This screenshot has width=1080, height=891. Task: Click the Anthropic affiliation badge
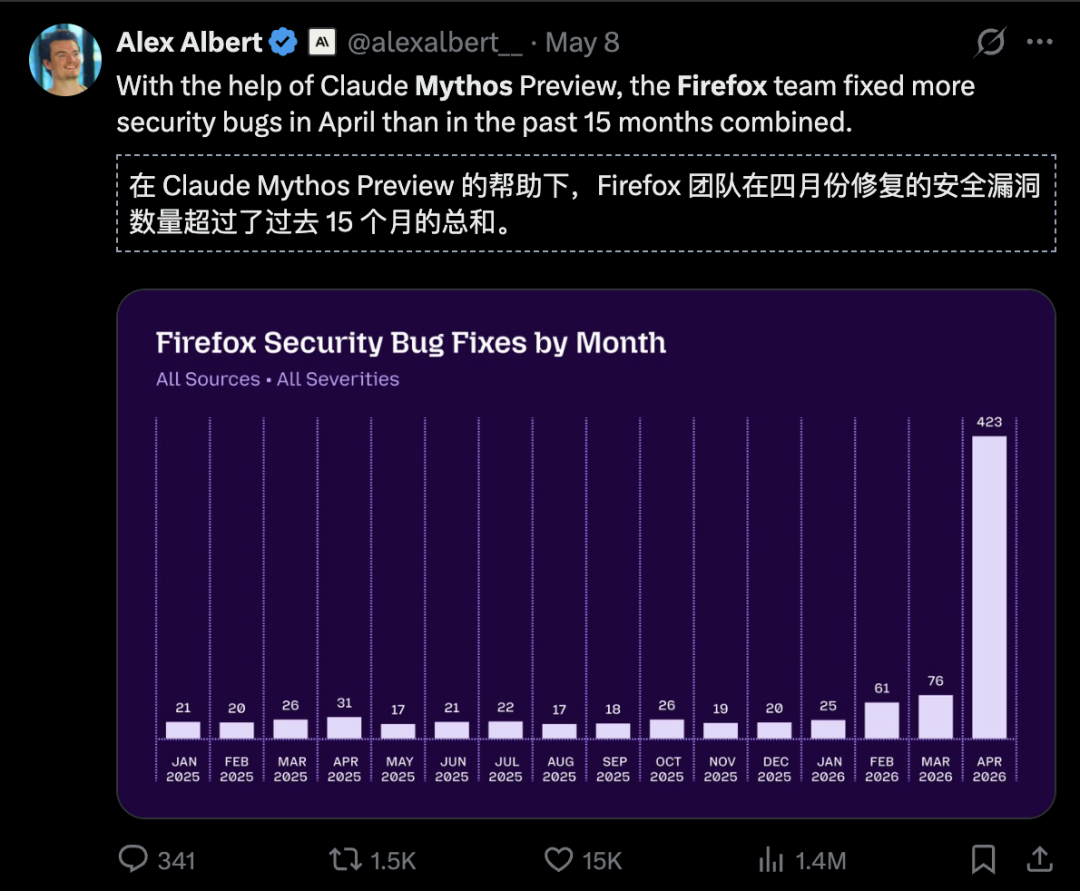pyautogui.click(x=322, y=42)
